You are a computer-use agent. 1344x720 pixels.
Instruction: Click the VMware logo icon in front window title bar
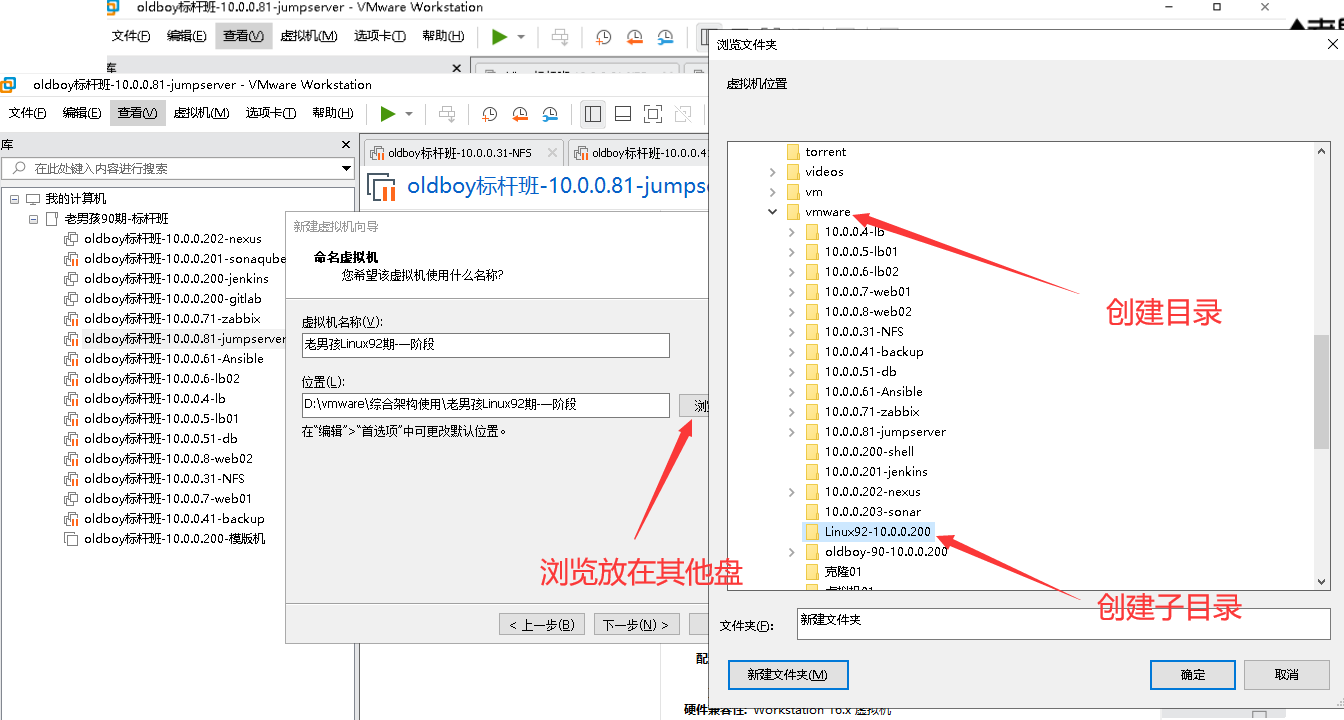click(x=9, y=85)
